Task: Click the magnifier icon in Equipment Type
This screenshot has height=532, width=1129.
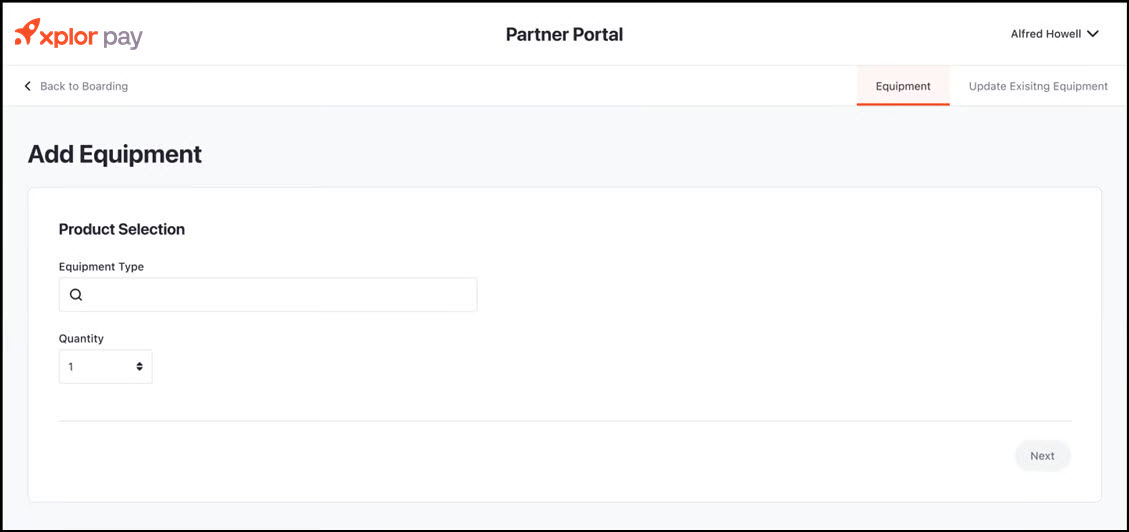Action: pyautogui.click(x=76, y=295)
